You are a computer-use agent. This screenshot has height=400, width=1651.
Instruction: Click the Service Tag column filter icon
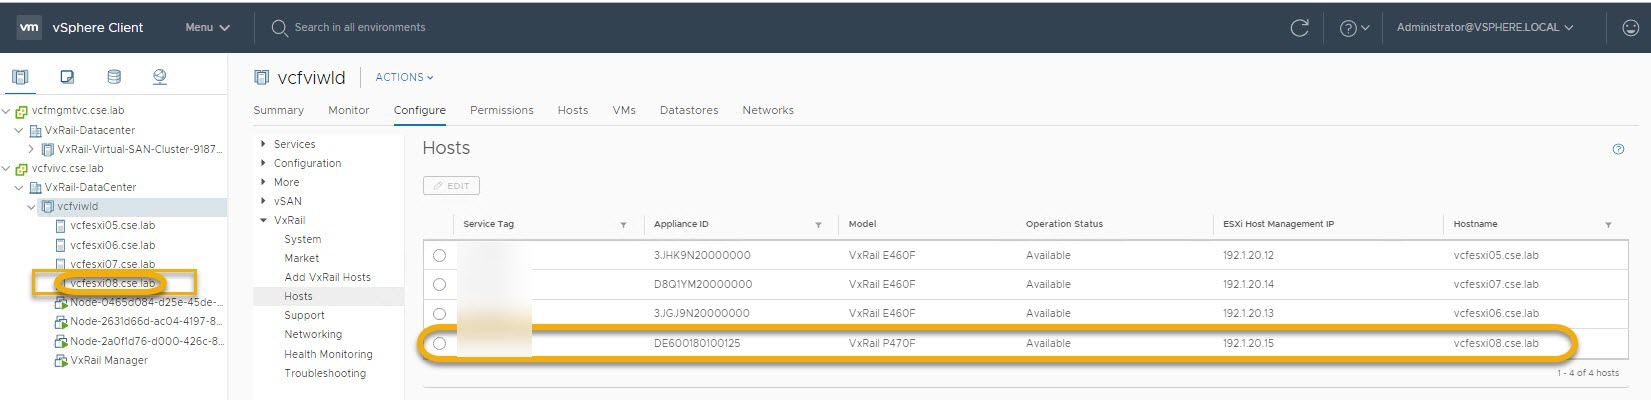pos(623,225)
